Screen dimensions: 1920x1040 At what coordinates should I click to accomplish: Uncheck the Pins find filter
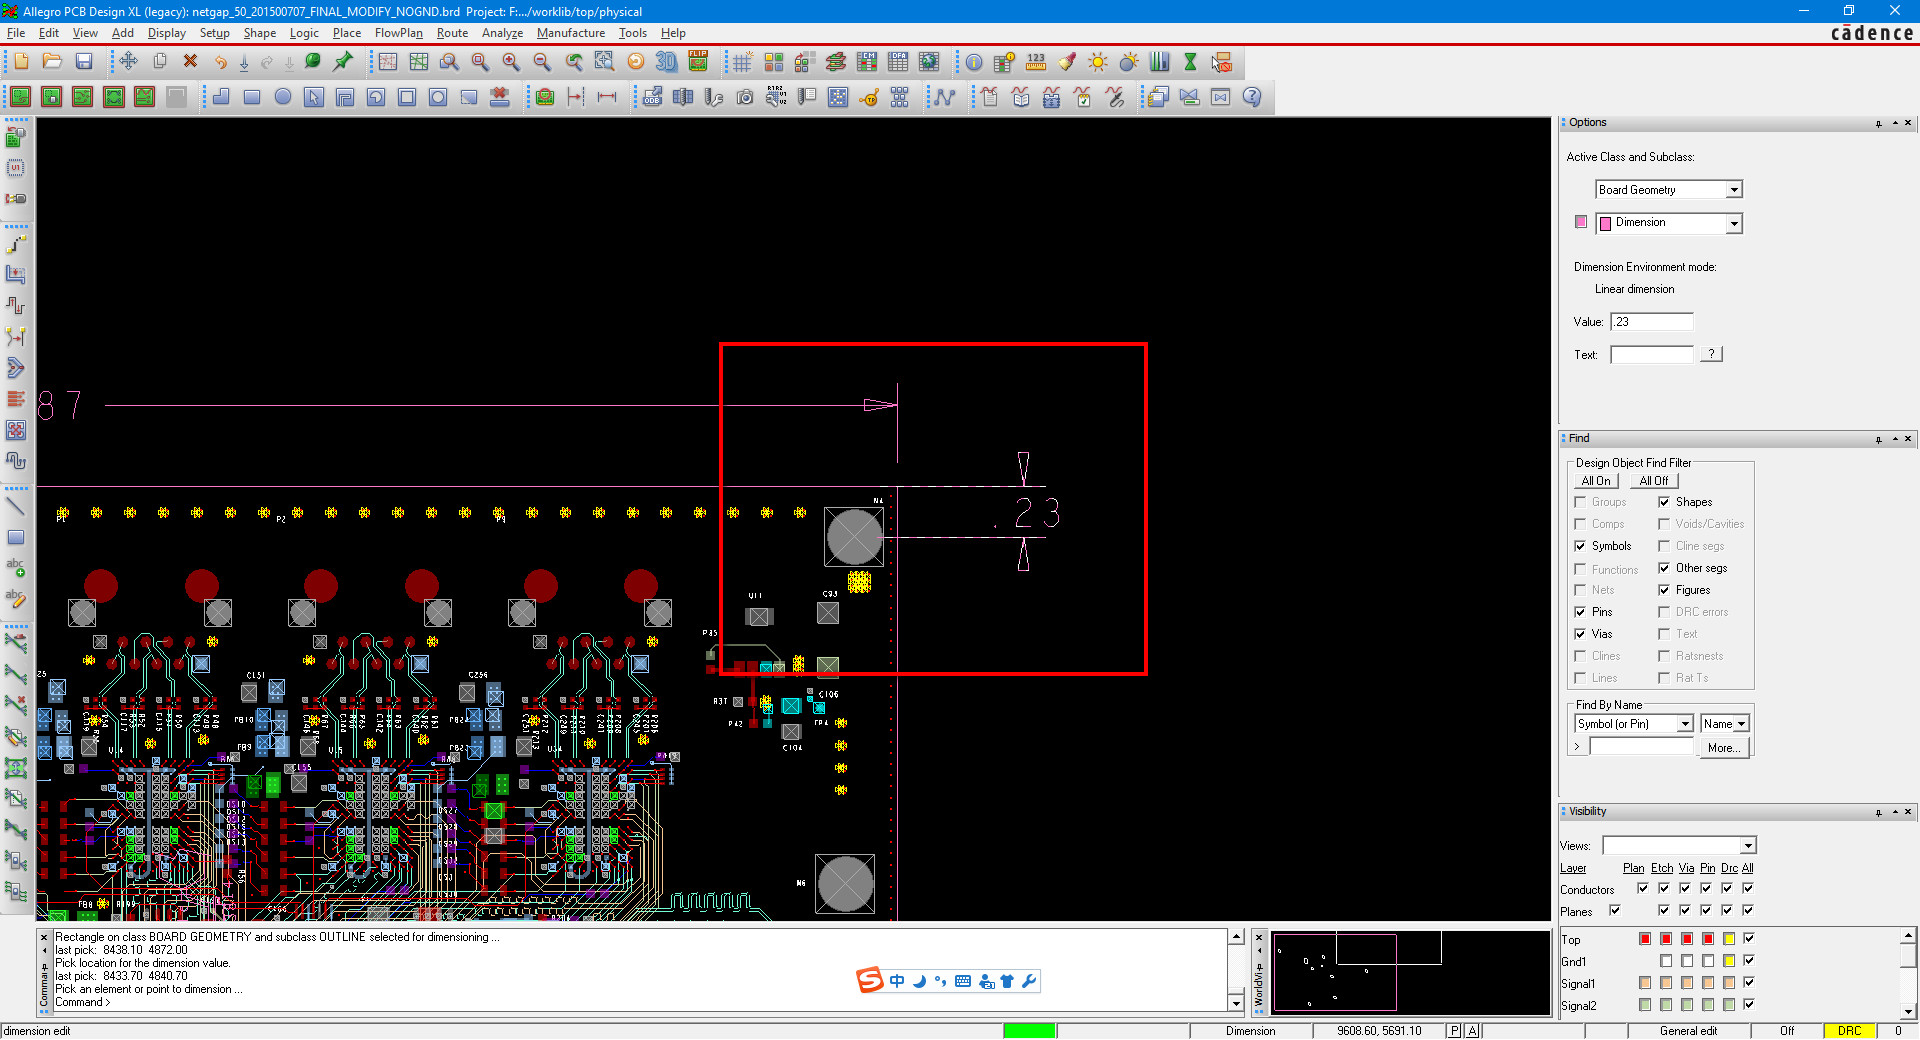[1580, 612]
